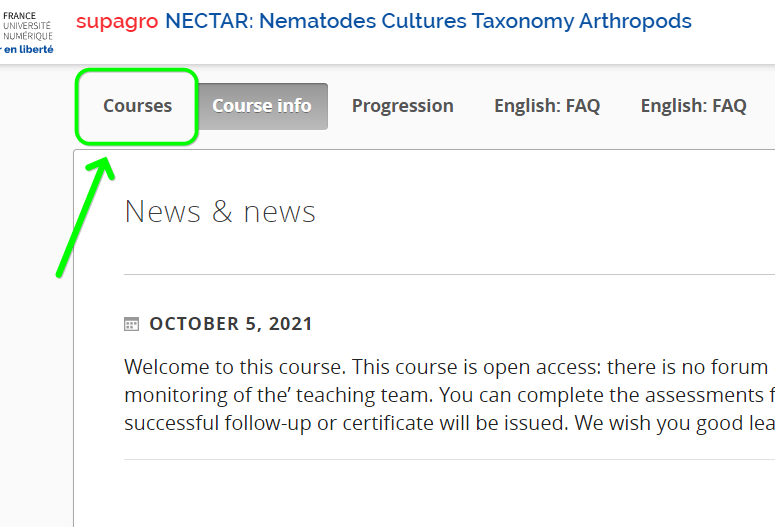Click the divider line below News heading
Image resolution: width=775 pixels, height=527 pixels.
(x=449, y=274)
